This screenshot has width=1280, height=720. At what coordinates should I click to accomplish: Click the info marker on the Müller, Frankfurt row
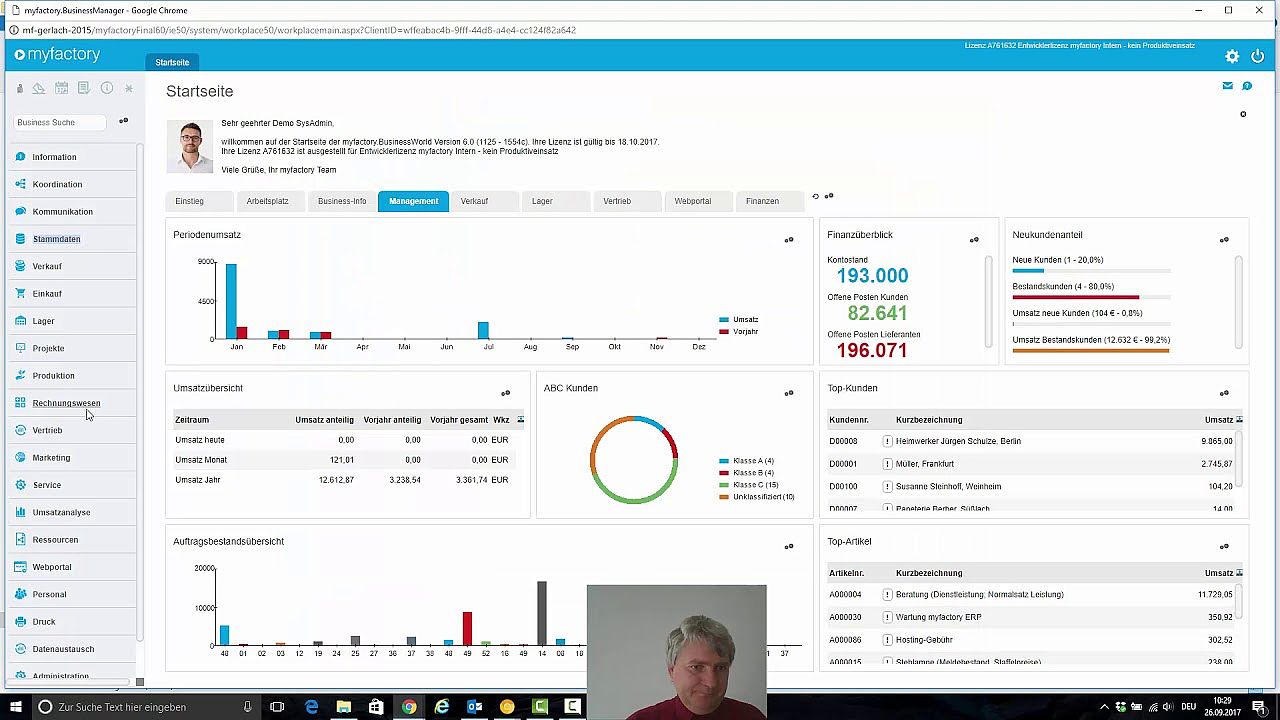(x=887, y=464)
